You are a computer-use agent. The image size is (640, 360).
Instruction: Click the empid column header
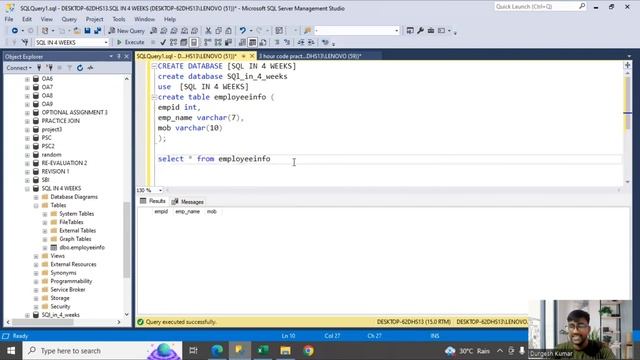pyautogui.click(x=161, y=212)
